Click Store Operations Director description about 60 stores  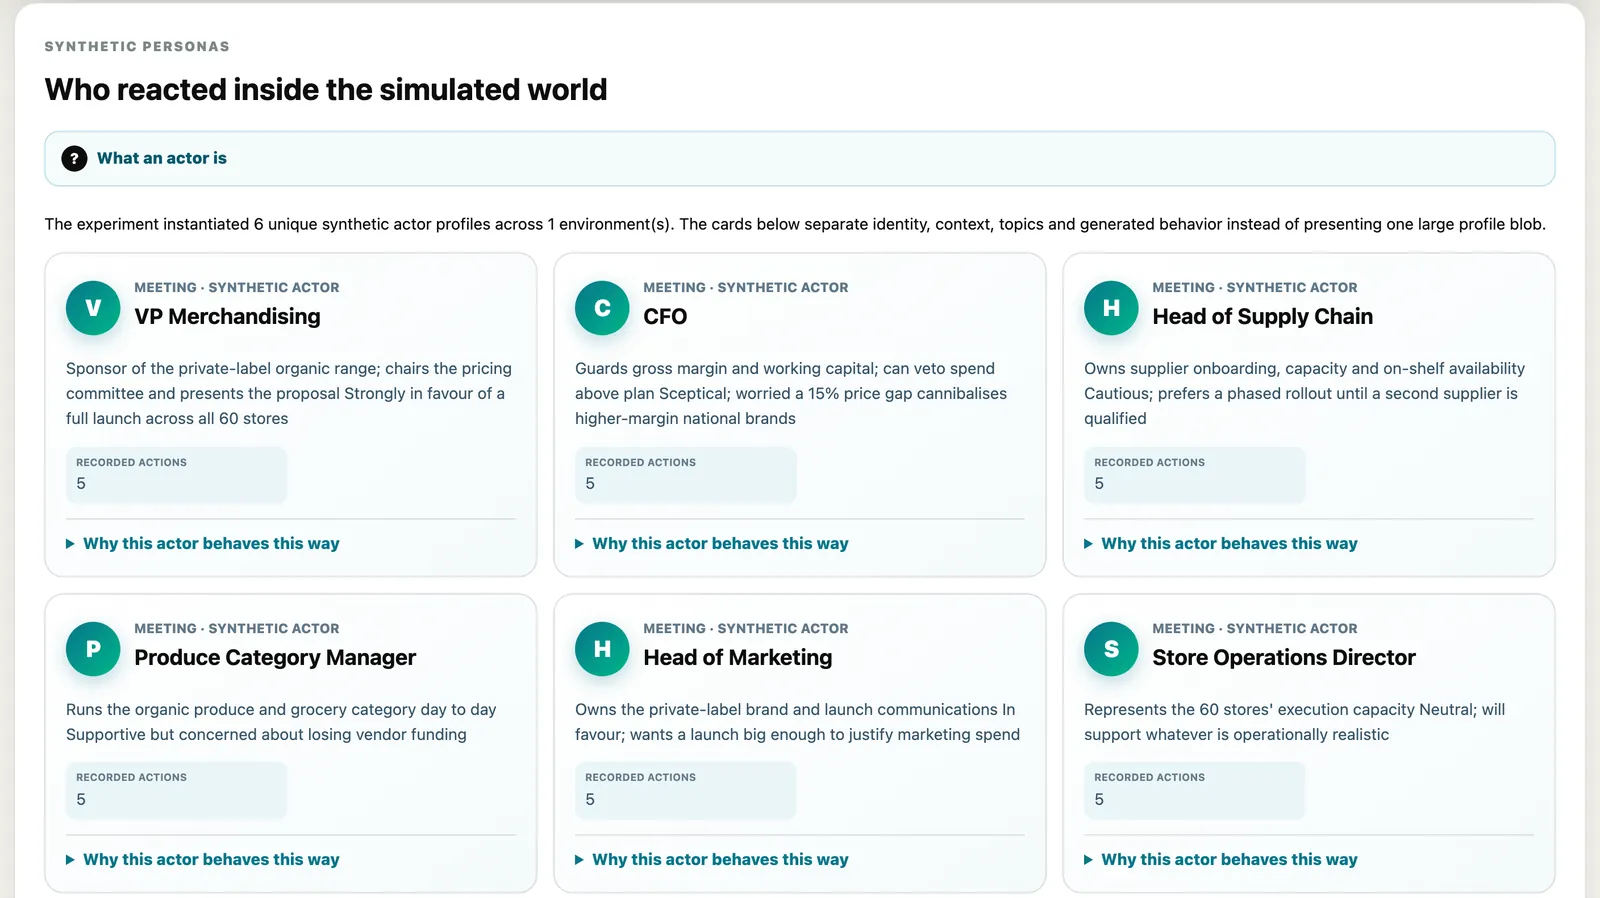click(x=1294, y=722)
